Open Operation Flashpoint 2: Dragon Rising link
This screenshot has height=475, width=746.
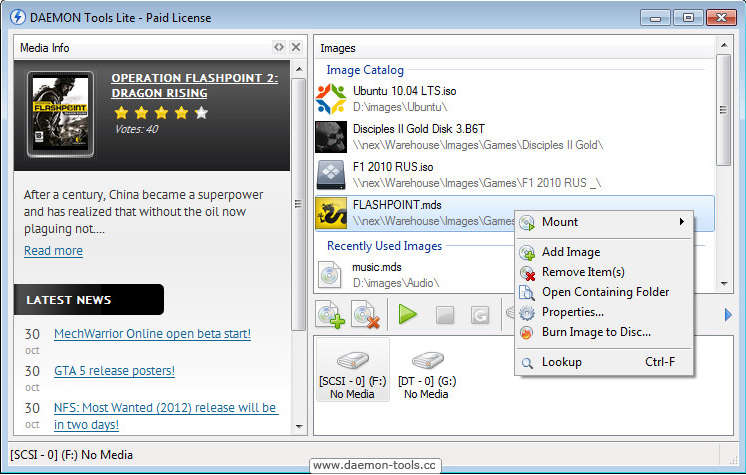tap(195, 85)
